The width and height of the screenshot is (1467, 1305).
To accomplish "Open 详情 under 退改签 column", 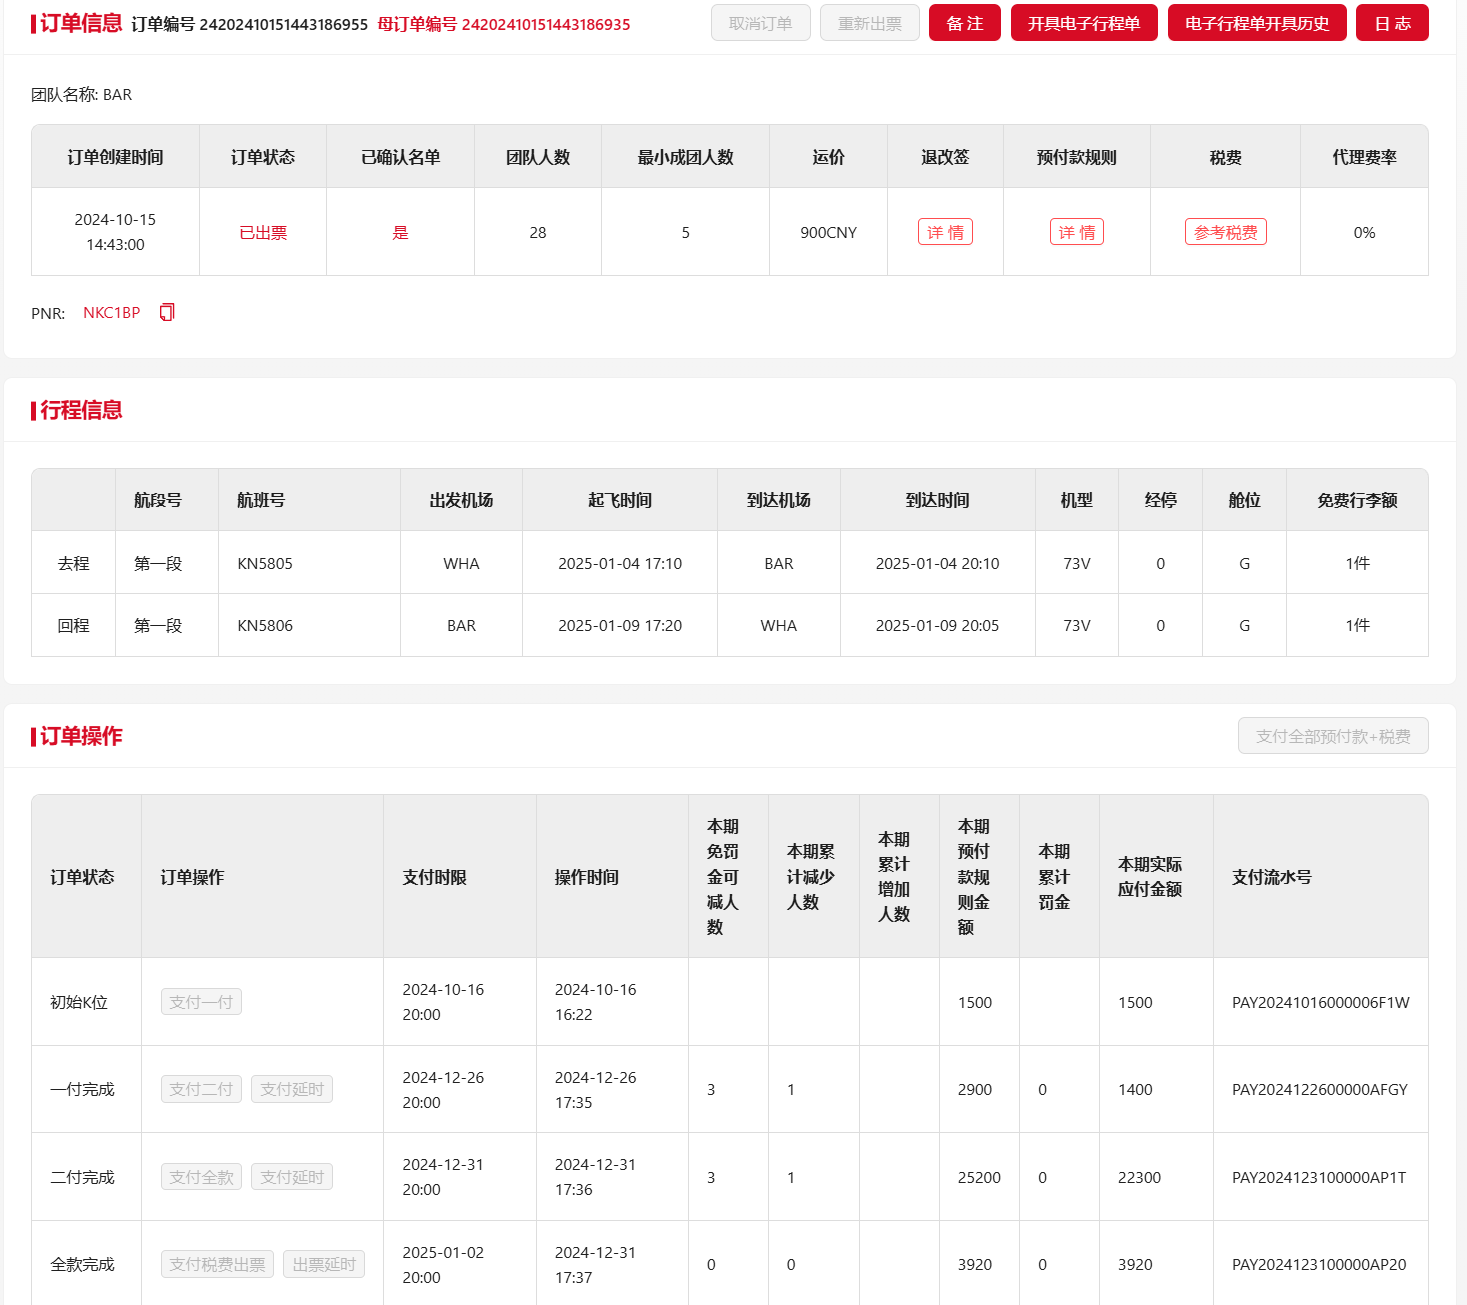I will point(945,232).
